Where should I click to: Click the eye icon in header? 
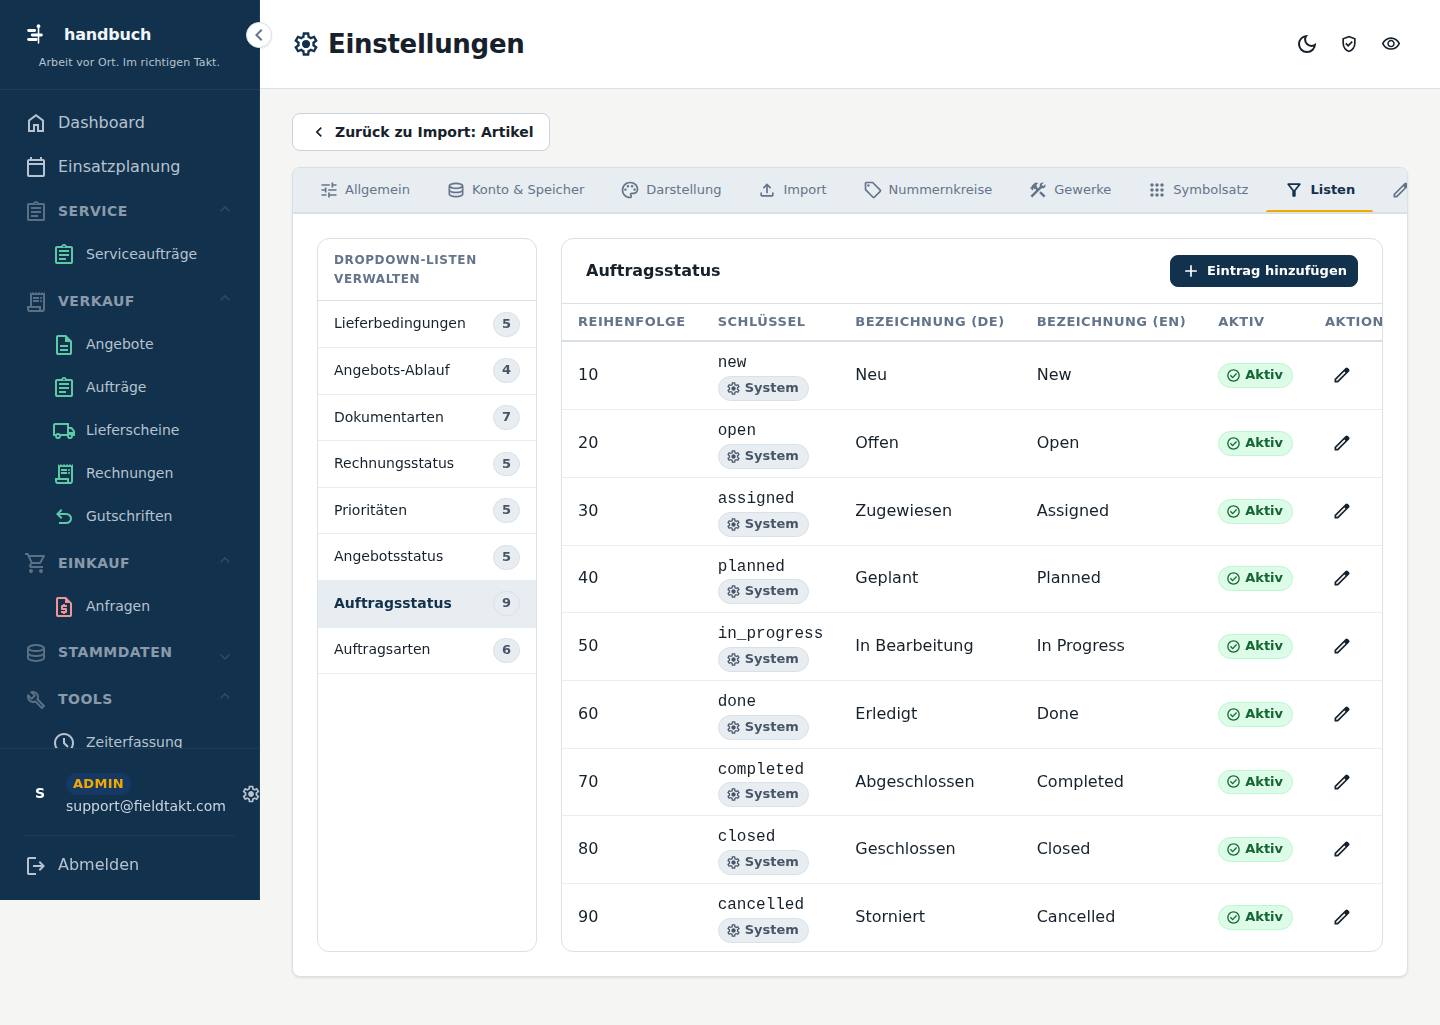coord(1391,44)
